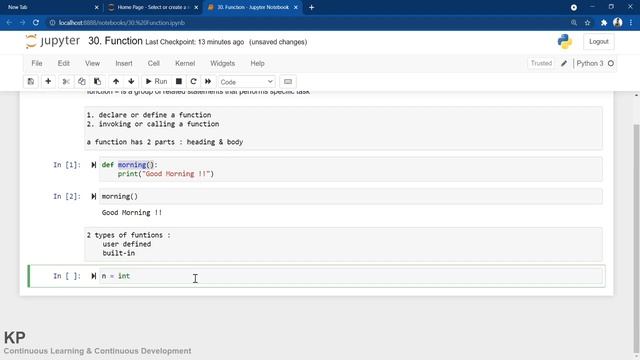Restart the kernel with the circular arrow icon
The width and height of the screenshot is (640, 360).
pyautogui.click(x=193, y=82)
